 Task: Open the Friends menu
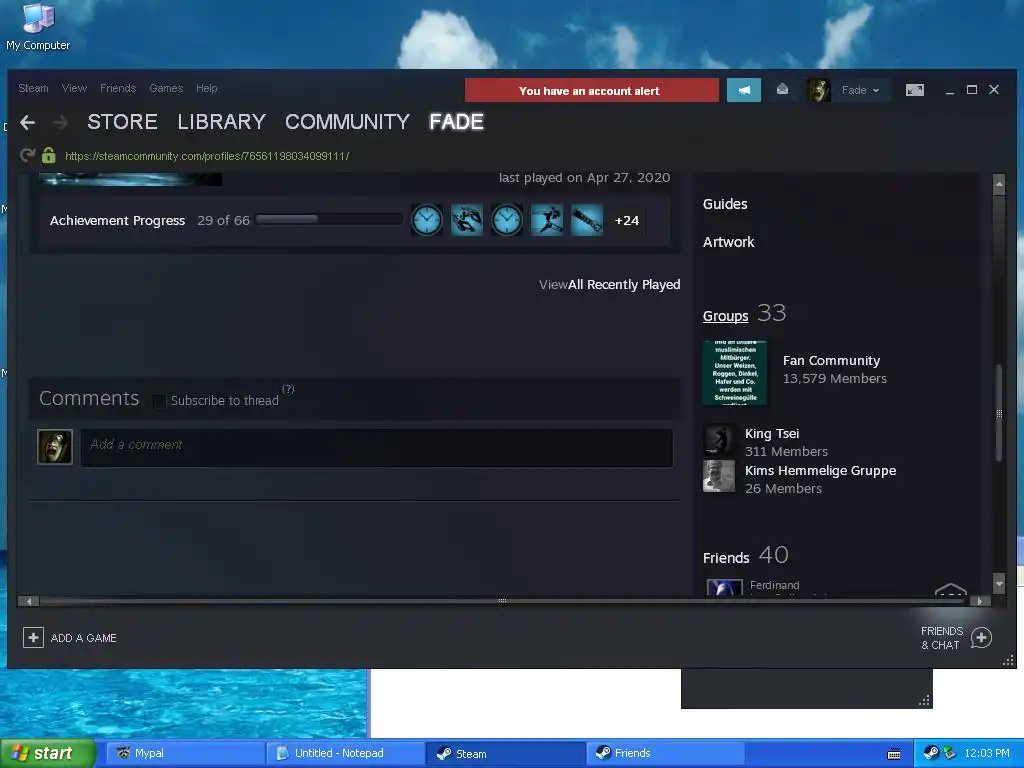pos(118,88)
